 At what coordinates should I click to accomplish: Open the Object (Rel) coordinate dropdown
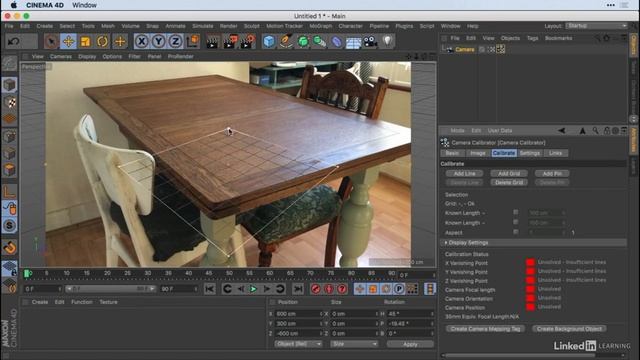pos(298,344)
